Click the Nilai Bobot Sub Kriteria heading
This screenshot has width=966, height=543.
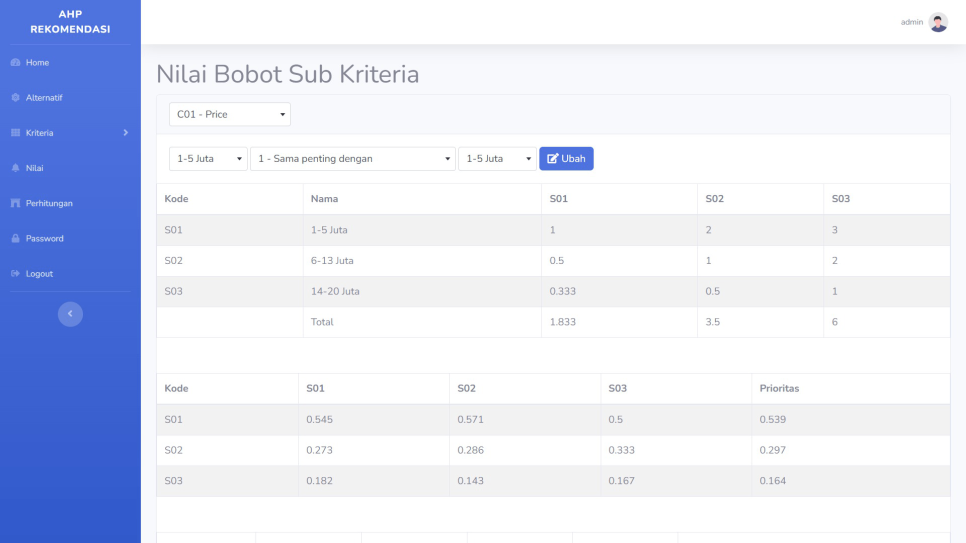click(x=288, y=74)
